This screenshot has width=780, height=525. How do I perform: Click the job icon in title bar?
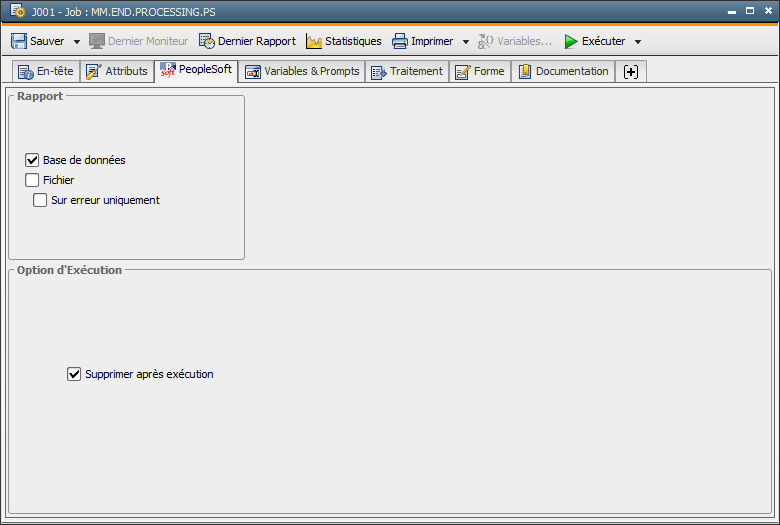click(x=17, y=12)
